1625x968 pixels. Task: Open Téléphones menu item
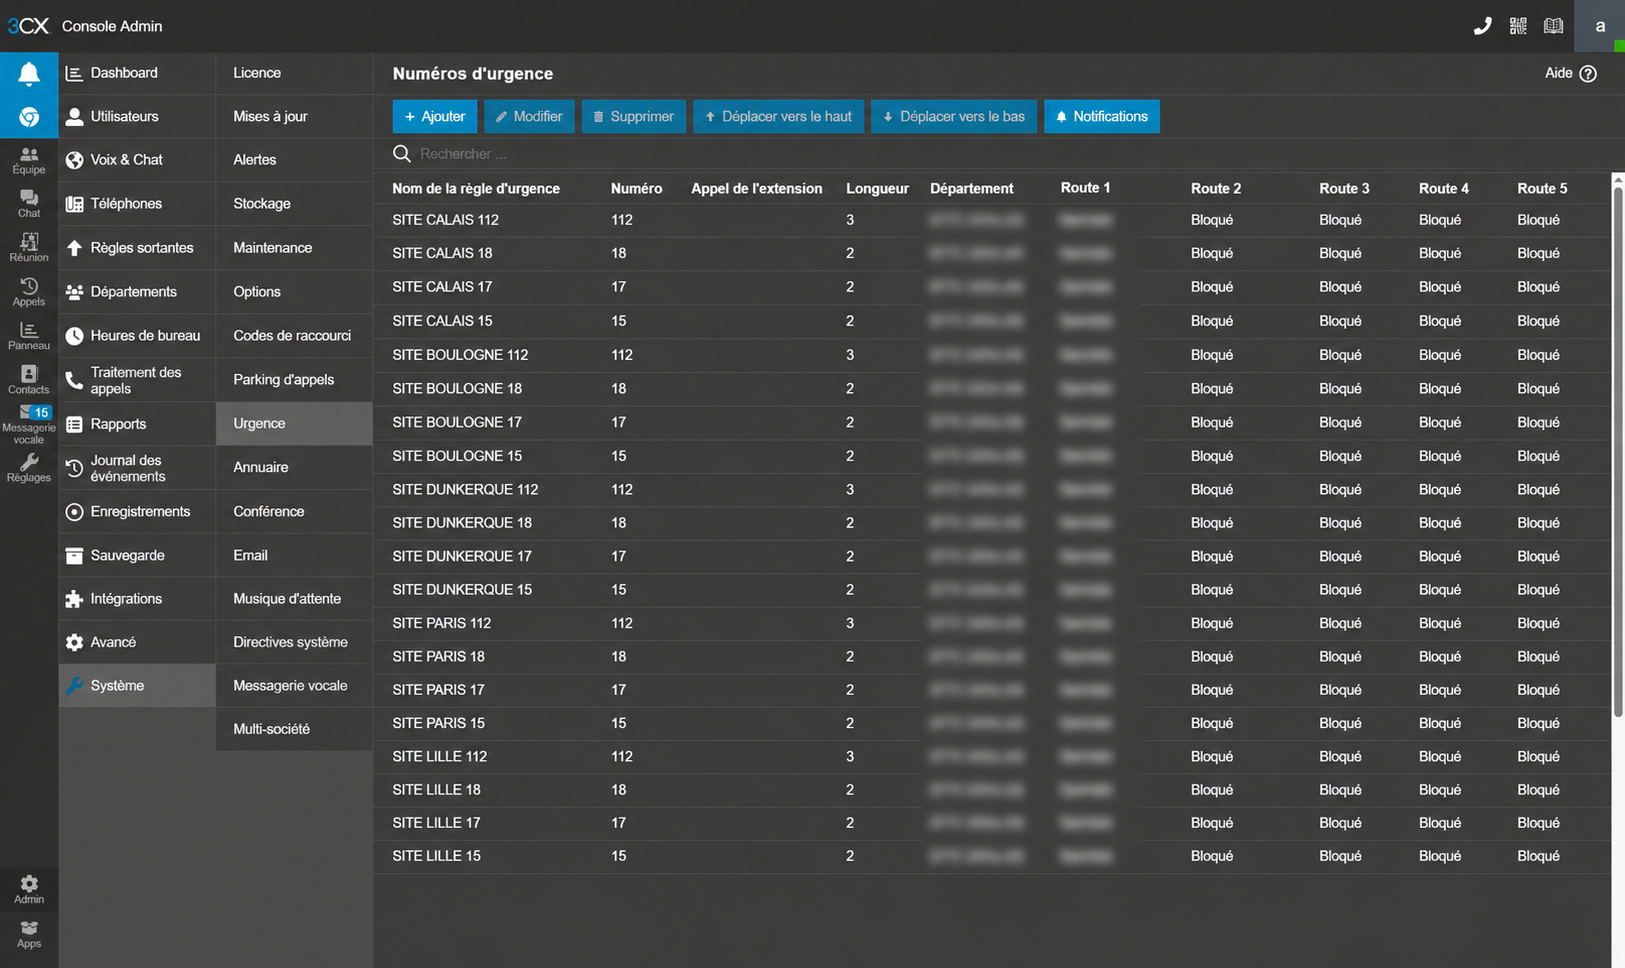click(x=137, y=204)
